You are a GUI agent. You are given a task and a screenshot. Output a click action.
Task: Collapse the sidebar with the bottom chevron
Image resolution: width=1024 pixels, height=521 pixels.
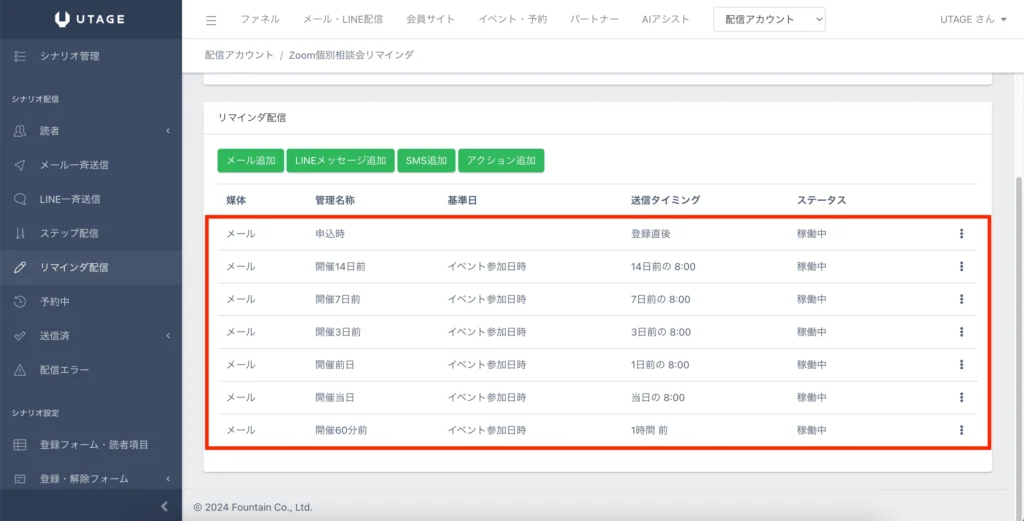tap(165, 506)
